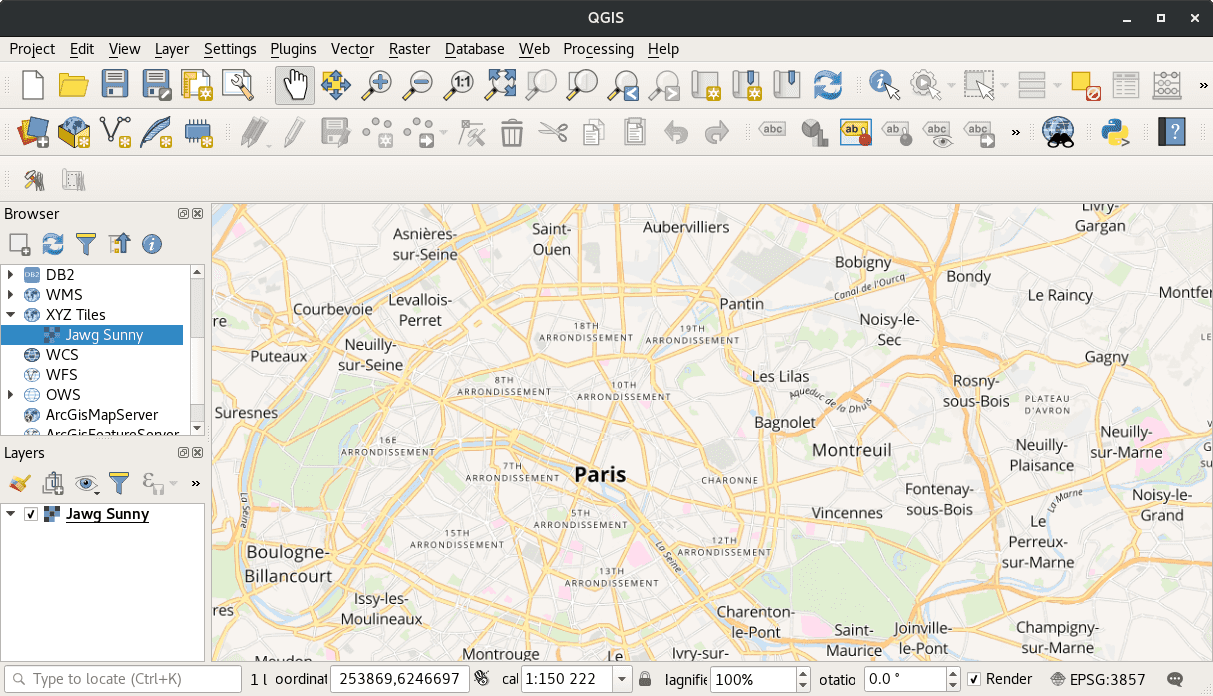Select the New Print Layout icon

pos(197,84)
